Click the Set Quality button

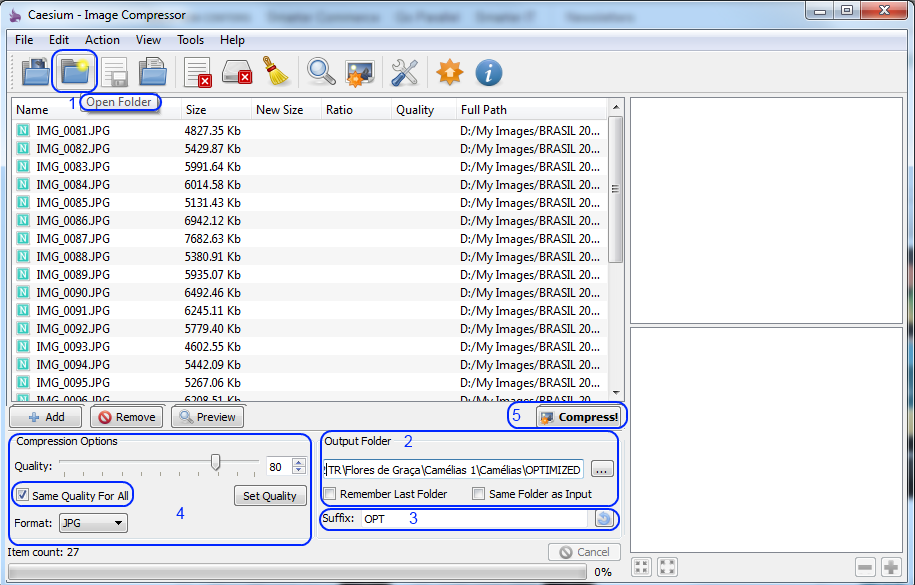pyautogui.click(x=270, y=496)
